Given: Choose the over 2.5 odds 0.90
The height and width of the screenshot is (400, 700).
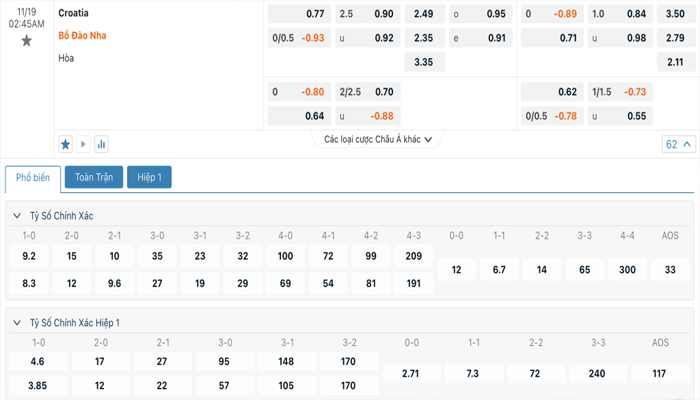Looking at the screenshot, I should 366,15.
